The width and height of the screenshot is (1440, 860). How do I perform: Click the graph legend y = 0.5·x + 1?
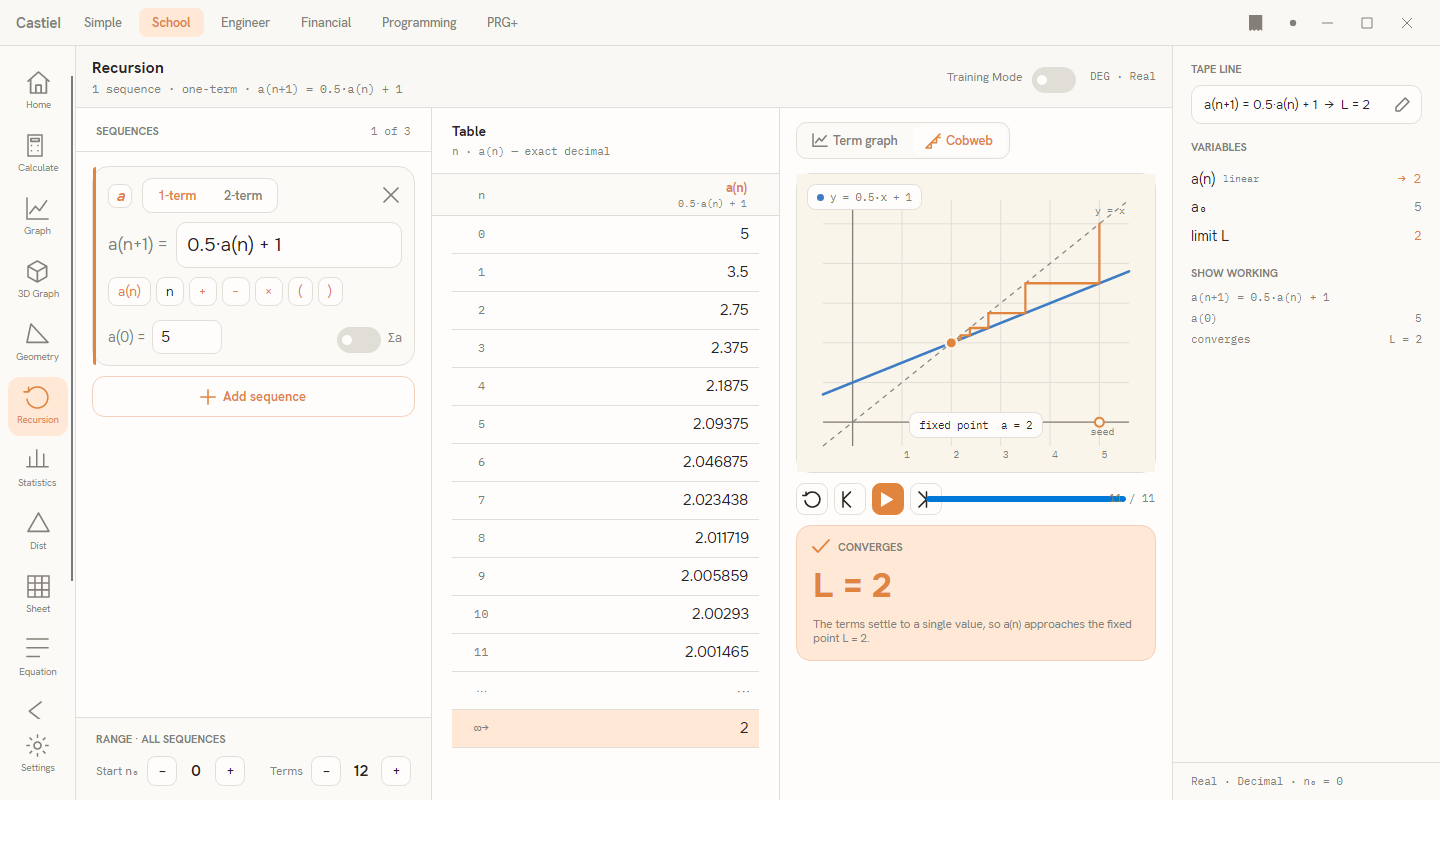pyautogui.click(x=864, y=197)
